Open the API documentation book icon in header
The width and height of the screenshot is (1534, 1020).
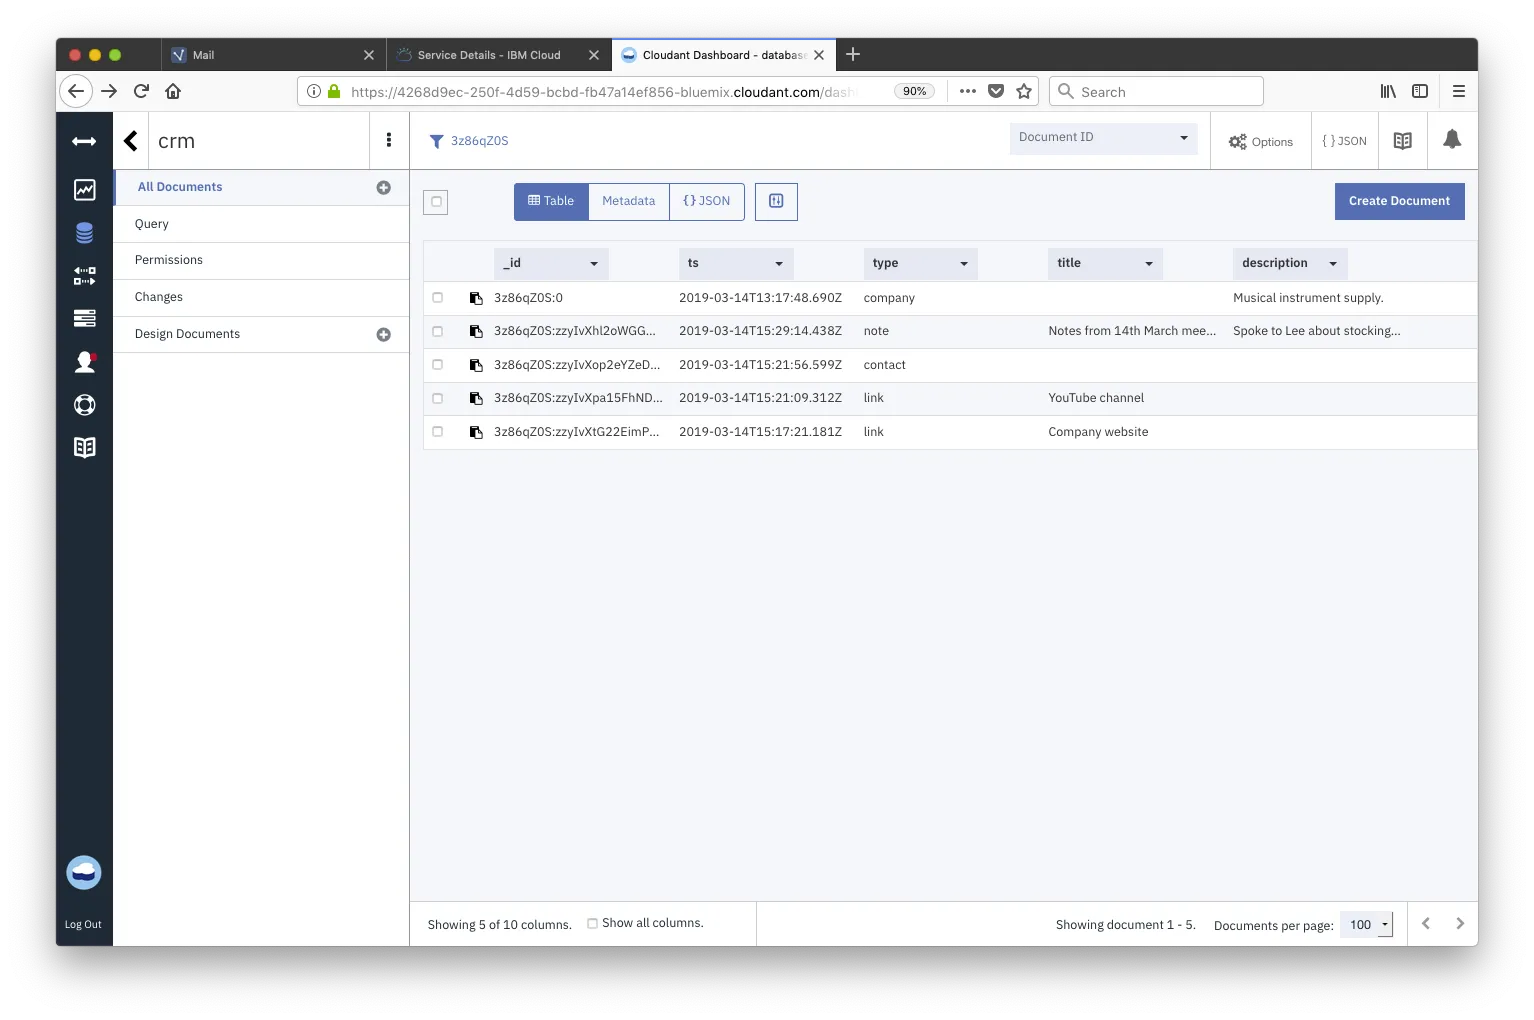[x=1403, y=141]
